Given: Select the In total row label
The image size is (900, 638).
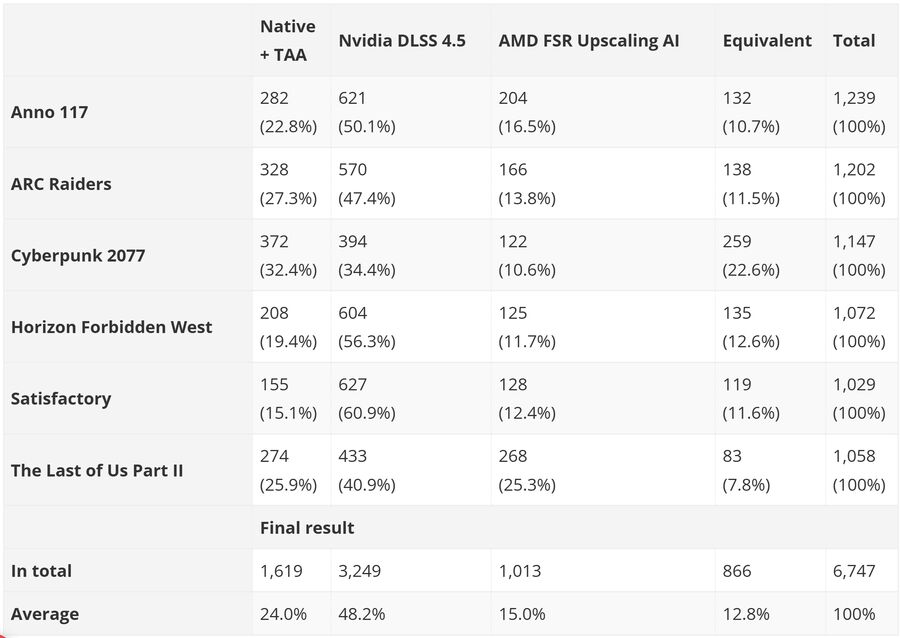Looking at the screenshot, I should tap(41, 571).
